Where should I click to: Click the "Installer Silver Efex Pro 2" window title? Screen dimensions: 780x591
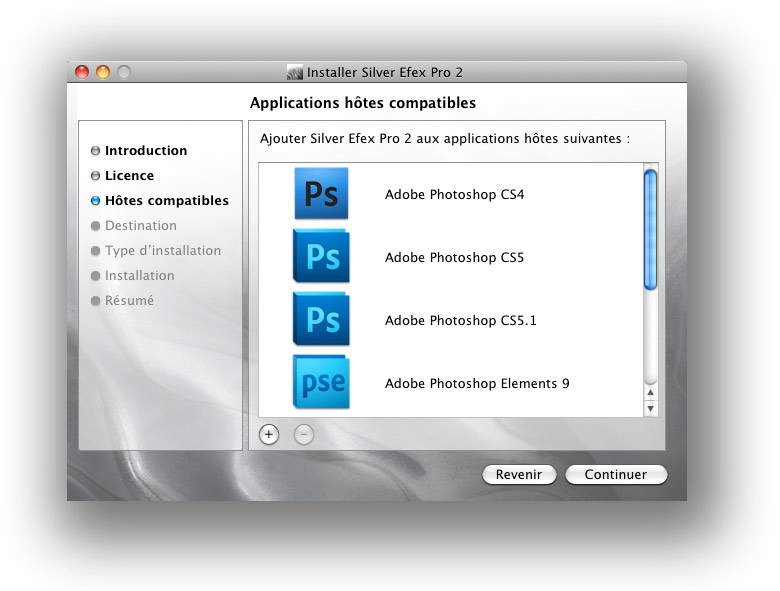tap(385, 73)
